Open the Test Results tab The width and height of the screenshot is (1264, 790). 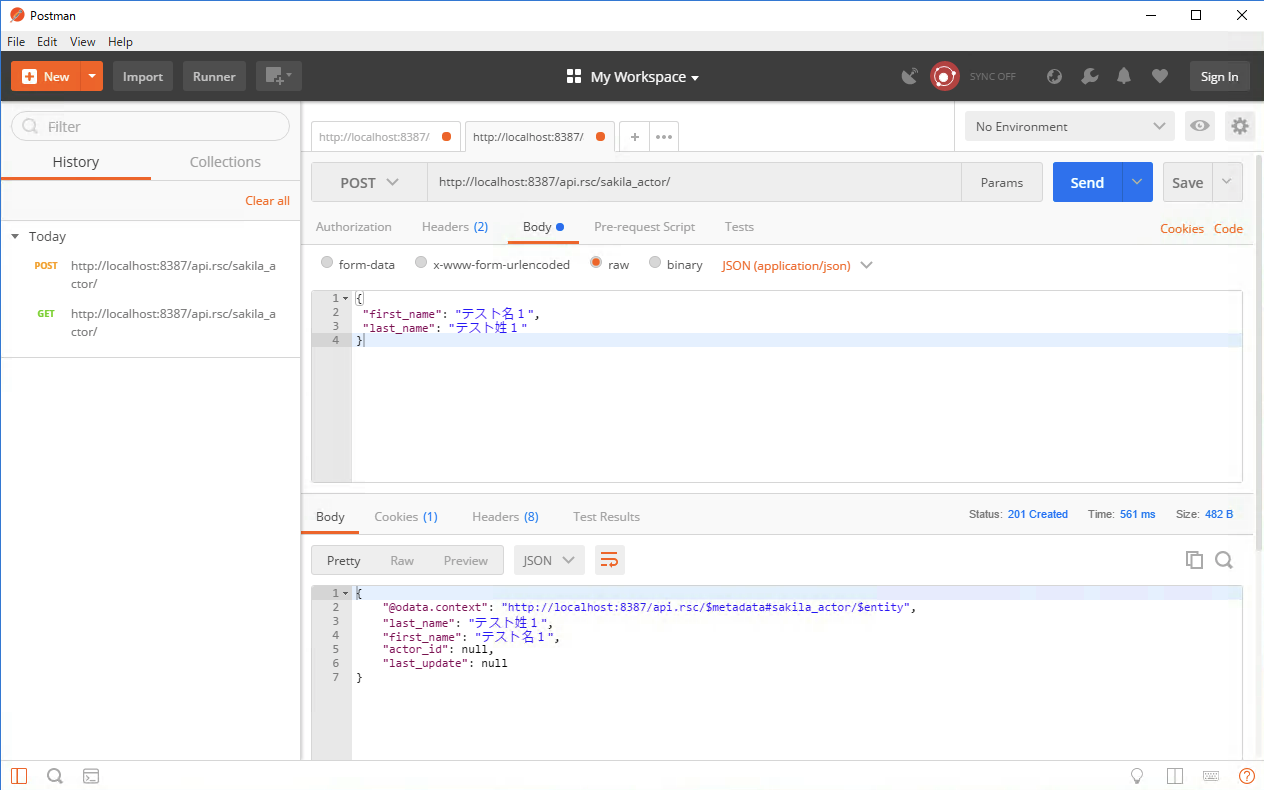pos(606,517)
